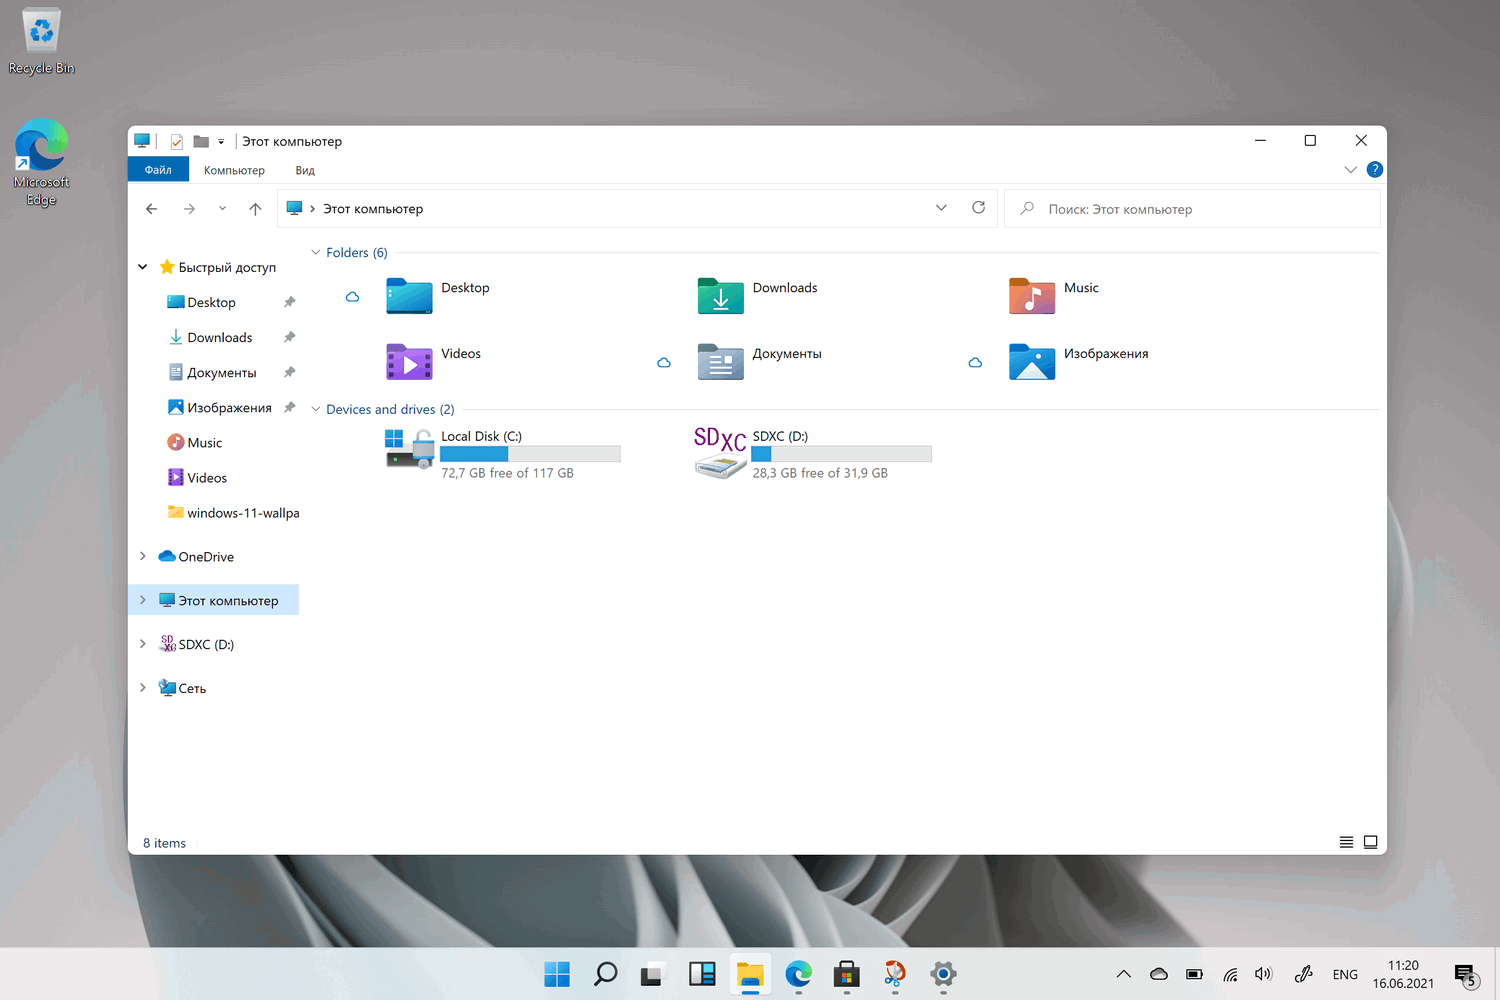This screenshot has height=1000, width=1500.
Task: Open the Music folder icon in main pane
Action: click(x=1032, y=296)
